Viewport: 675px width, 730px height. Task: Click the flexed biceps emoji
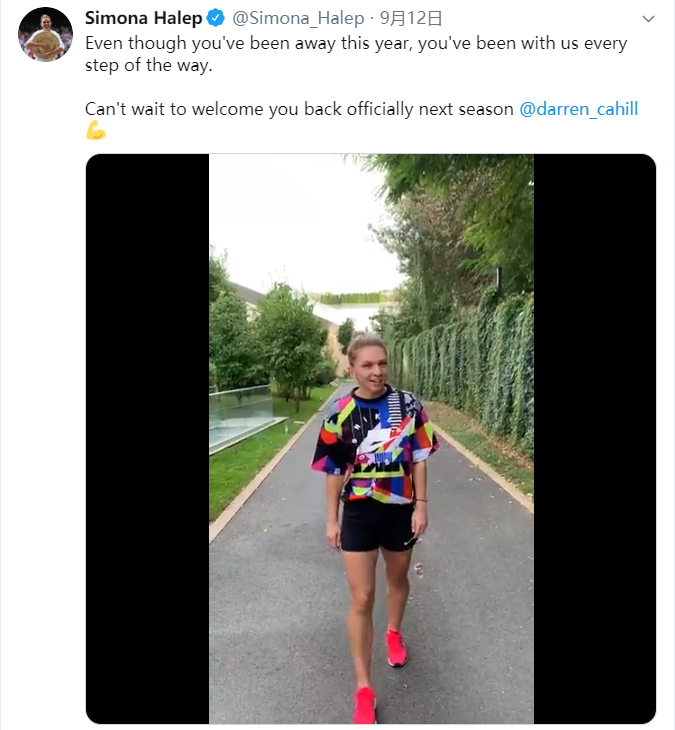click(x=96, y=130)
